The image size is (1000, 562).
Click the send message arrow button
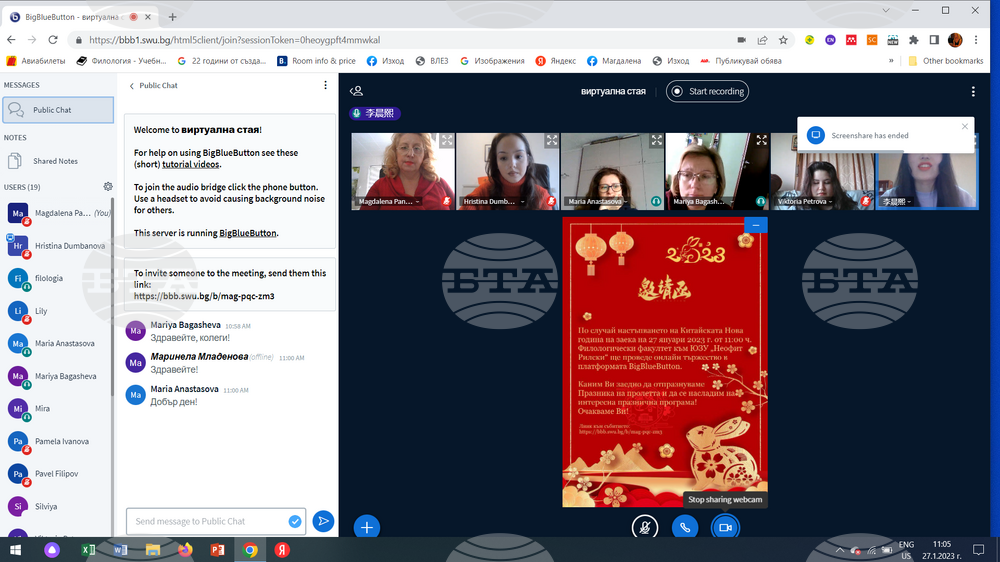pos(323,521)
